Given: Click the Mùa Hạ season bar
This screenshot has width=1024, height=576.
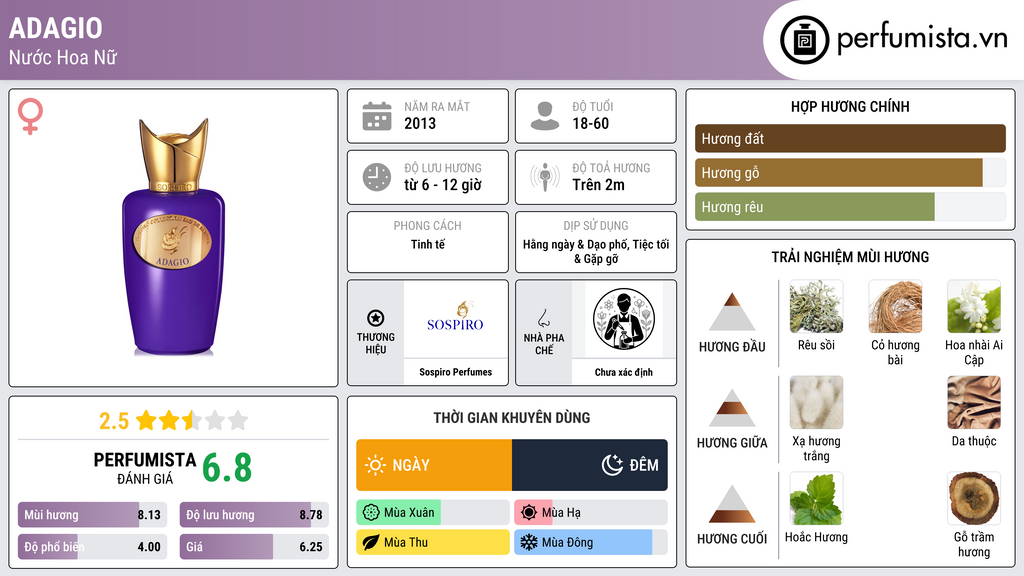Looking at the screenshot, I should tap(590, 513).
